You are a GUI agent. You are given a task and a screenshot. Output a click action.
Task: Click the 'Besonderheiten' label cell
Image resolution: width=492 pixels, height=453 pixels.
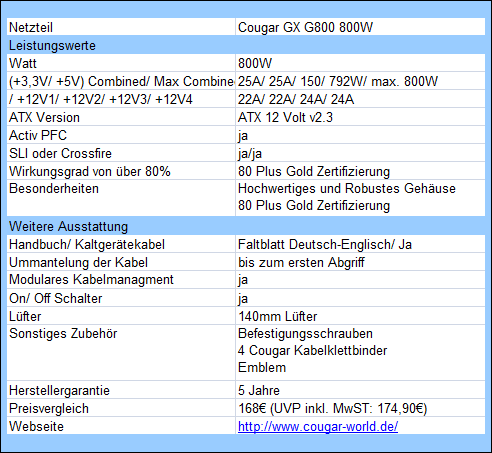pyautogui.click(x=121, y=198)
